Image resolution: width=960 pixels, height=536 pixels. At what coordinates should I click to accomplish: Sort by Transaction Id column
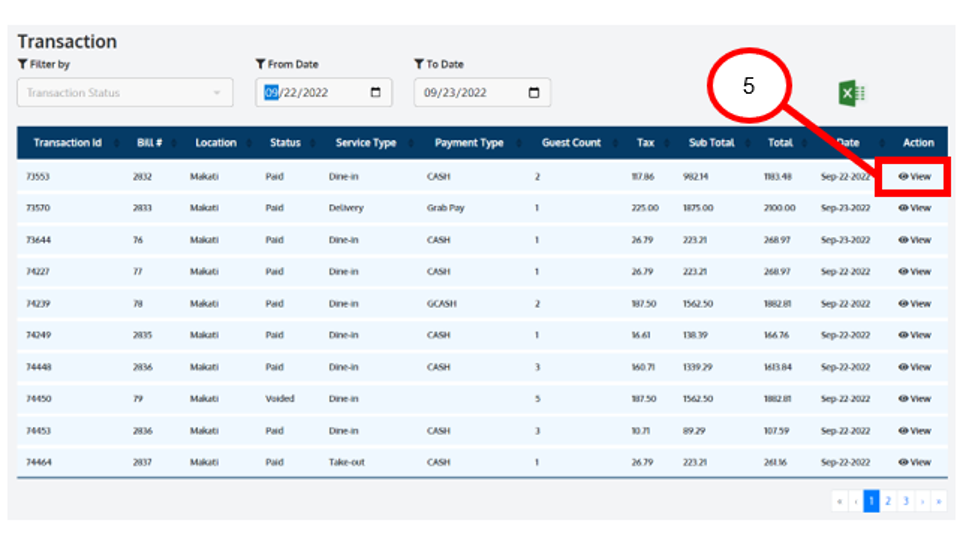pyautogui.click(x=67, y=143)
